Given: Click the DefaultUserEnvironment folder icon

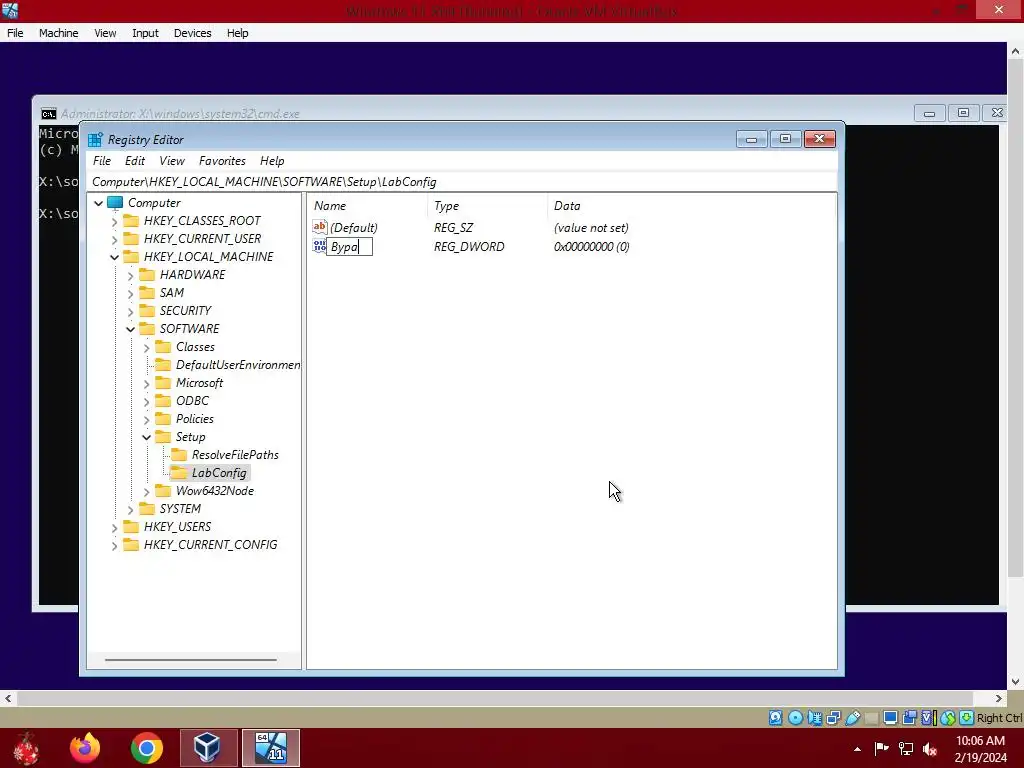Looking at the screenshot, I should click(x=163, y=364).
